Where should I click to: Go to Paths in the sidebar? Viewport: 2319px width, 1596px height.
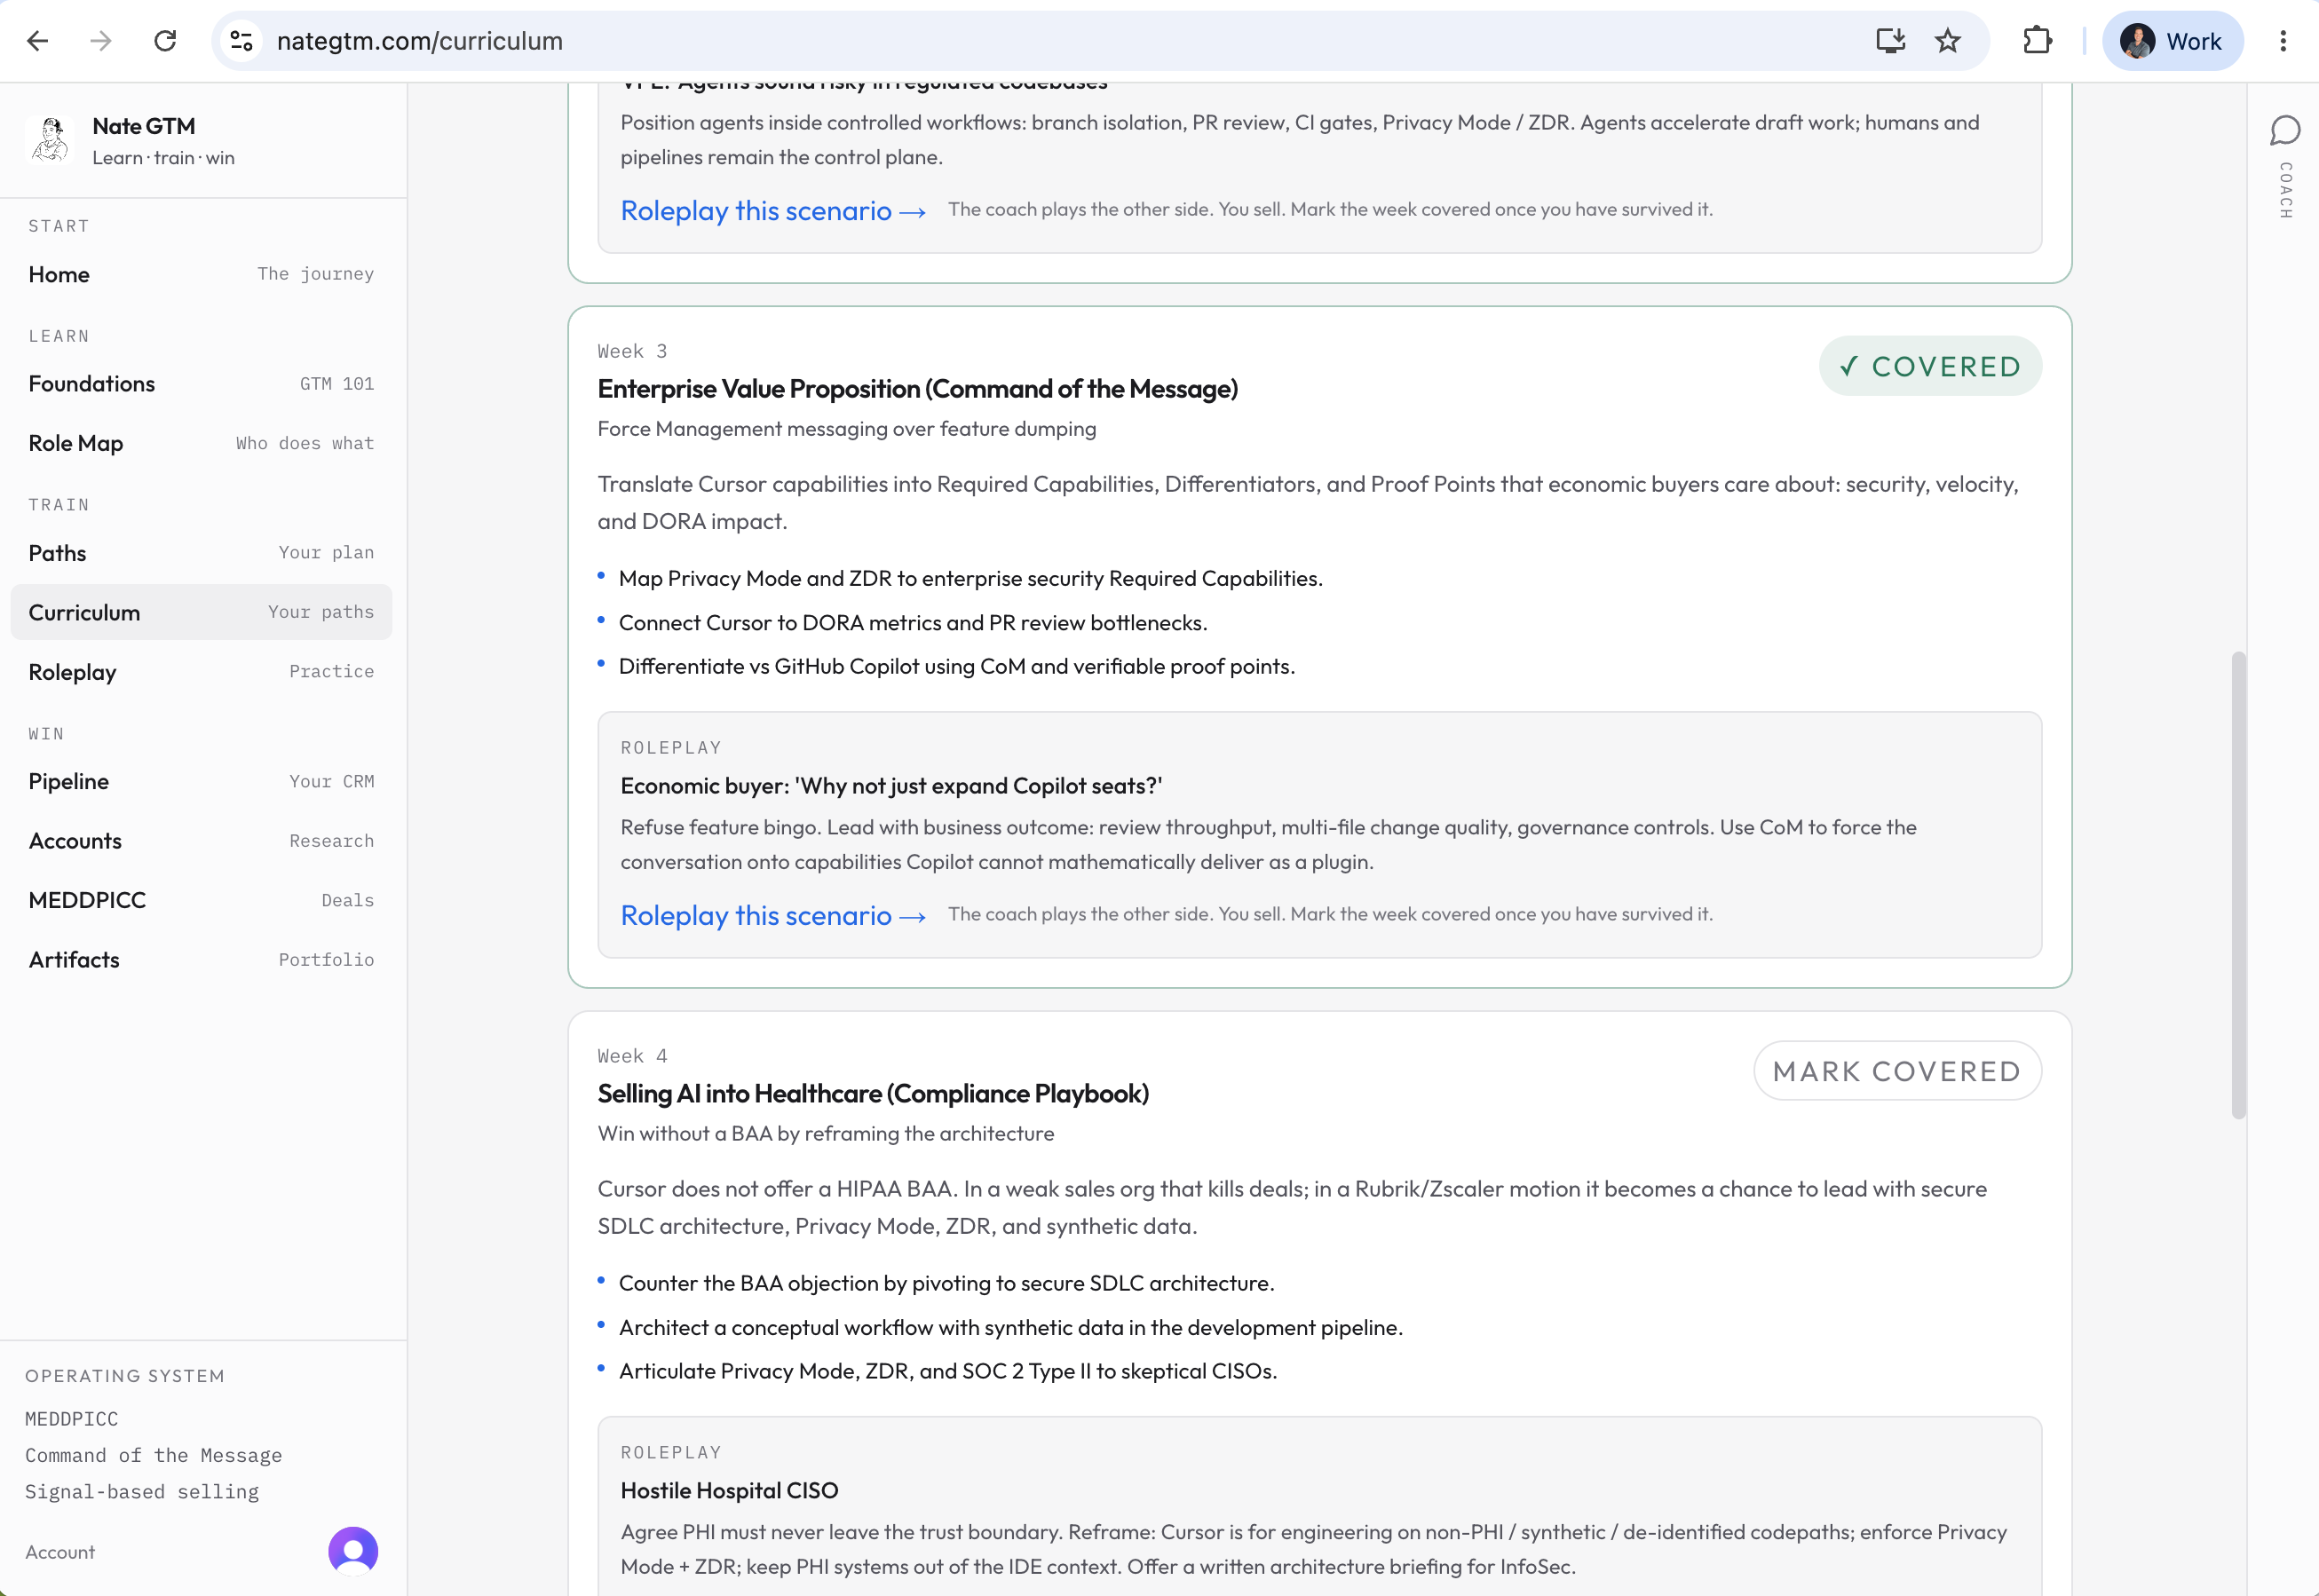tap(201, 553)
